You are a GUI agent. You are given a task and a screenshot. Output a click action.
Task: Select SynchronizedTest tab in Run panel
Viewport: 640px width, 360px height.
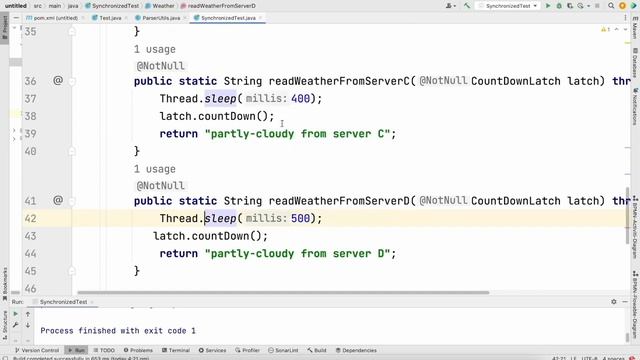click(63, 302)
